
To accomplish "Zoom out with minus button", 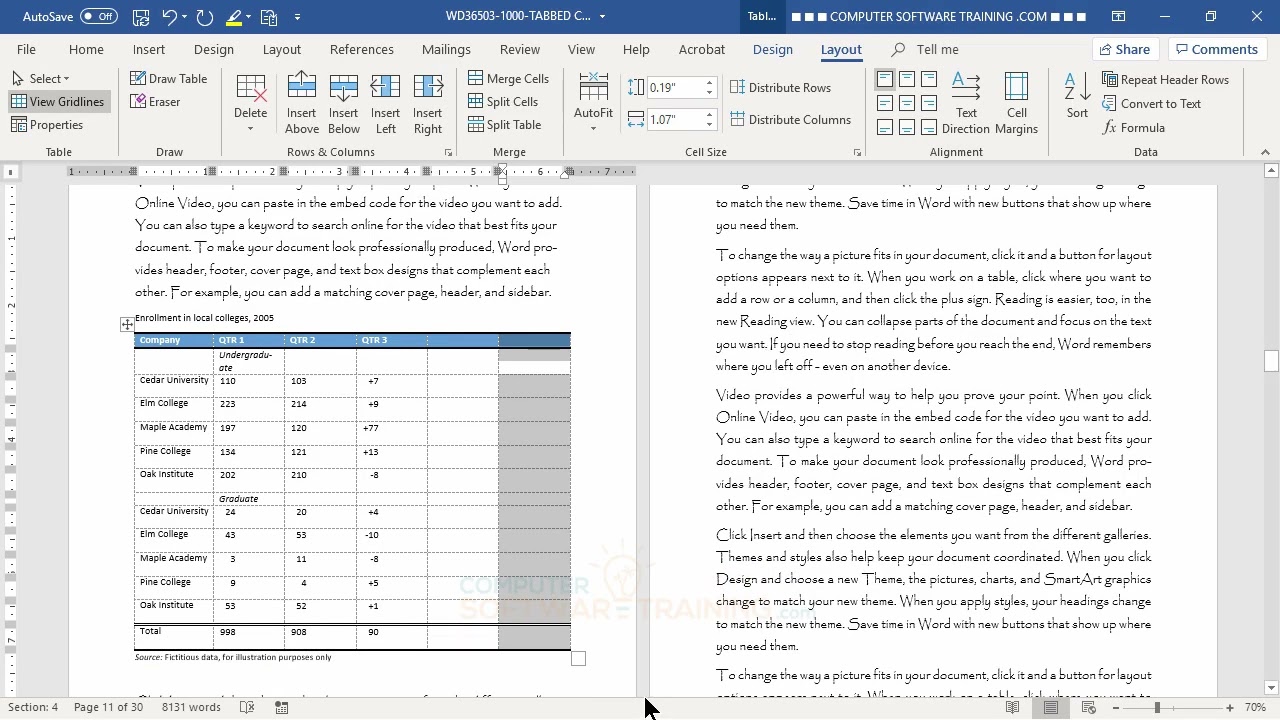I will [1115, 708].
